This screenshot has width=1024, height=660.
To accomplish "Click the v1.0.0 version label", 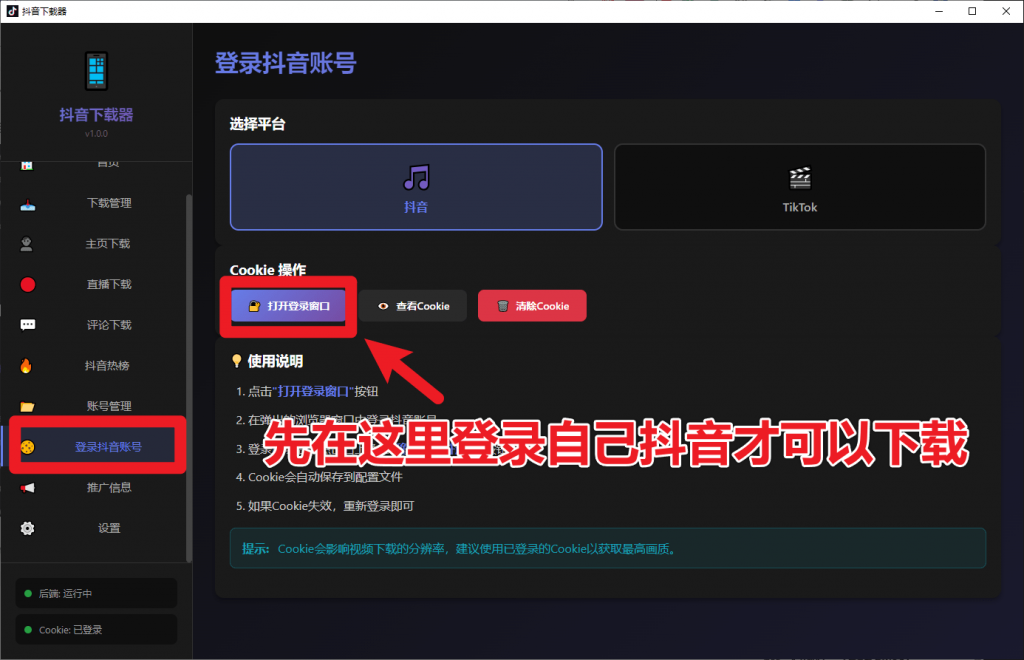I will [x=96, y=133].
